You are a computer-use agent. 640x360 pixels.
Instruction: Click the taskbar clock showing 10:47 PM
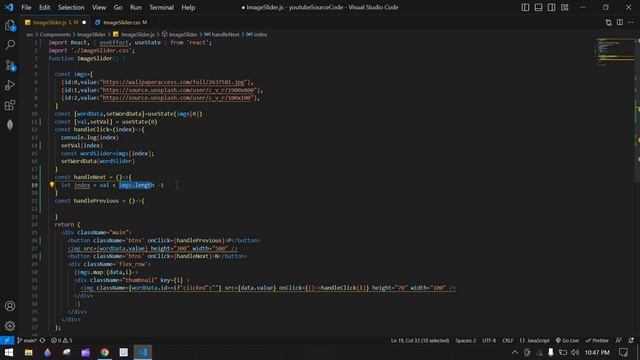597,352
